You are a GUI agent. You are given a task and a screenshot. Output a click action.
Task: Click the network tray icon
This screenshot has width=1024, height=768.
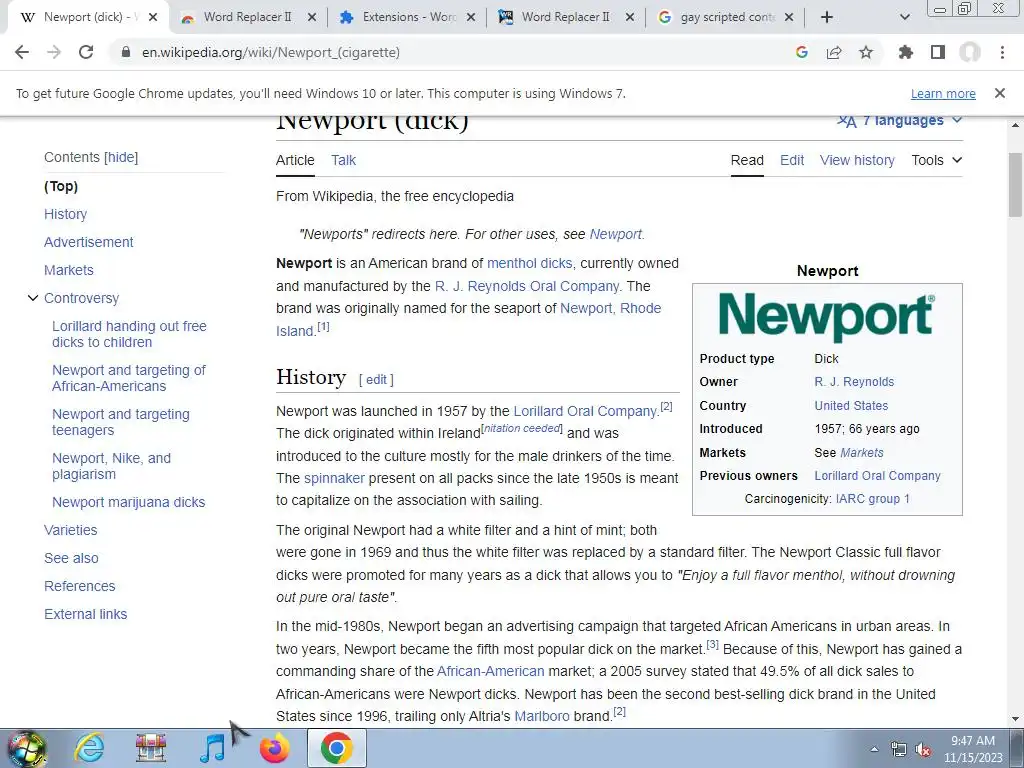point(899,750)
